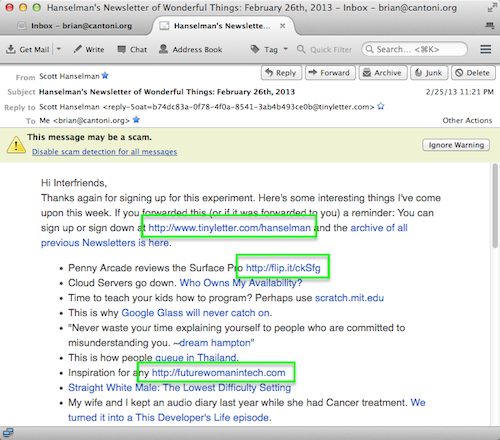500x440 pixels.
Task: Toggle the Quick Filter button
Action: [x=324, y=50]
